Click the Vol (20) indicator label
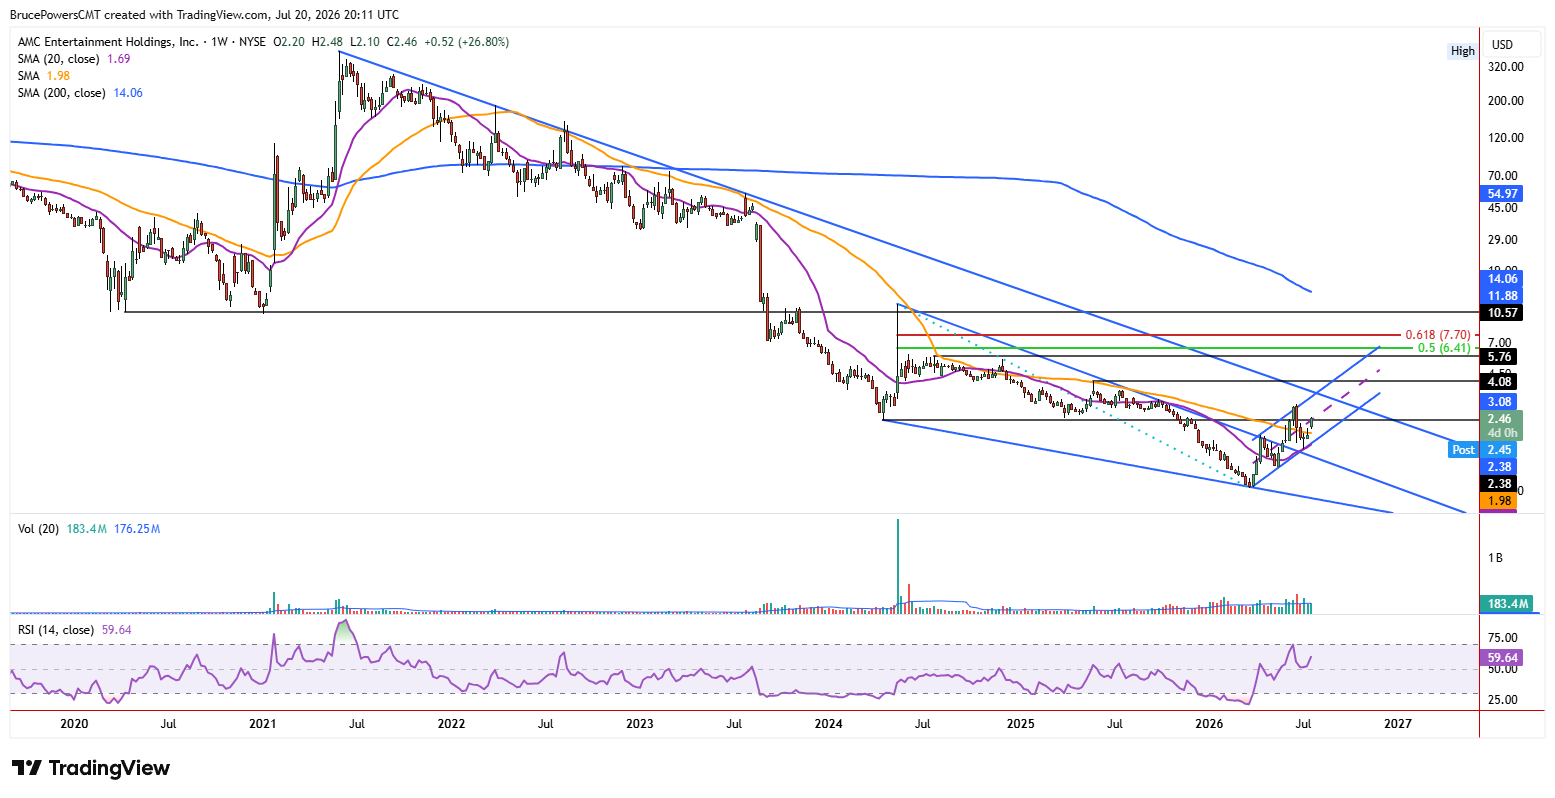The image size is (1555, 798). (39, 528)
